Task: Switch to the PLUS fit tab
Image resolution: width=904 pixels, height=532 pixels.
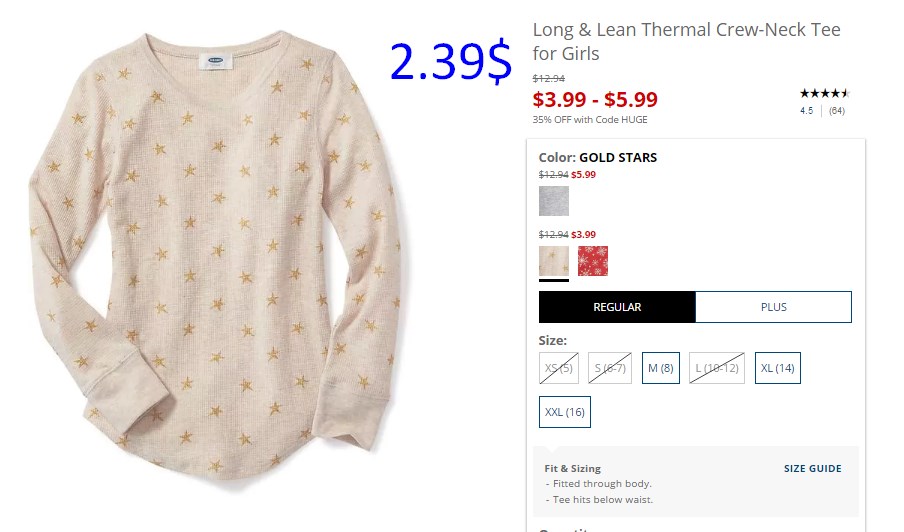Action: (773, 307)
